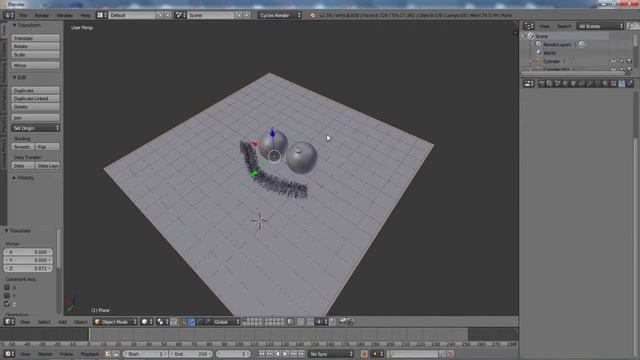Open the Render properties tab
The width and height of the screenshot is (640, 360).
[x=542, y=84]
